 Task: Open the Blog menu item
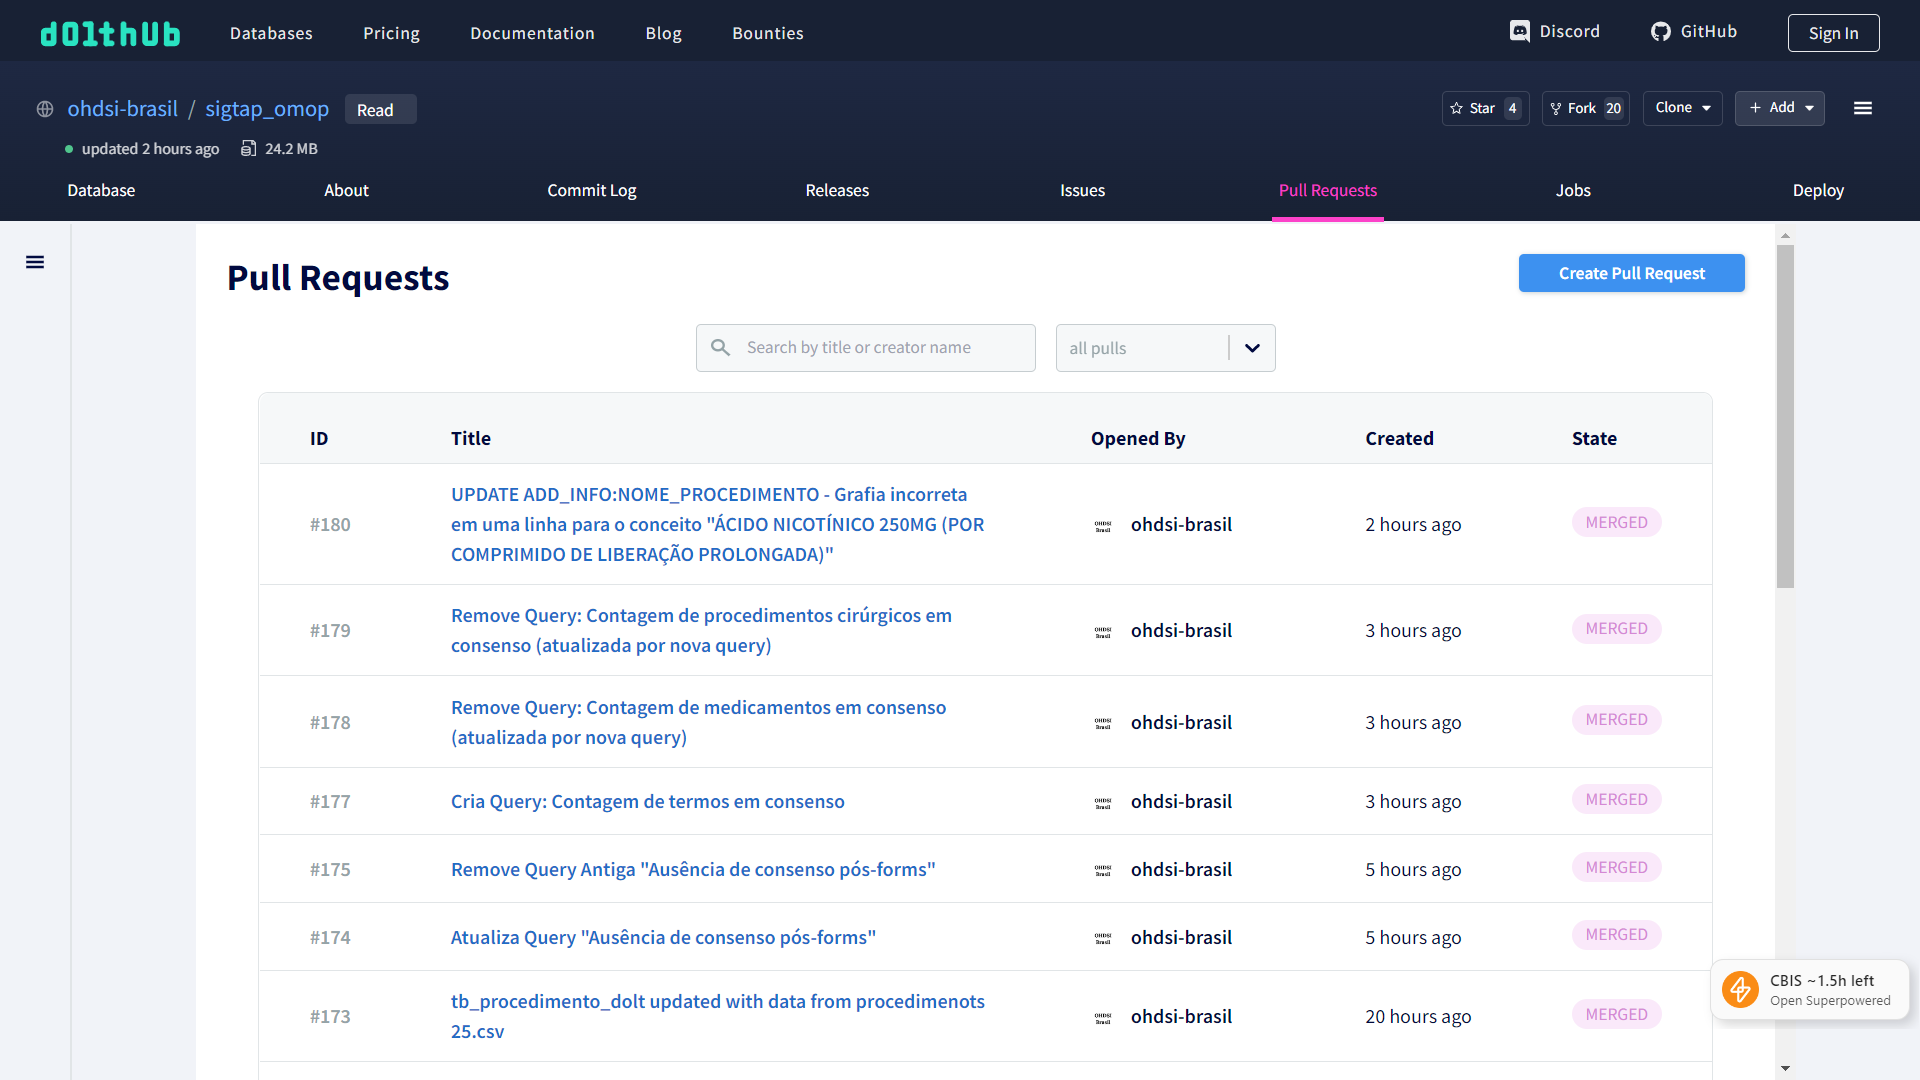tap(663, 32)
